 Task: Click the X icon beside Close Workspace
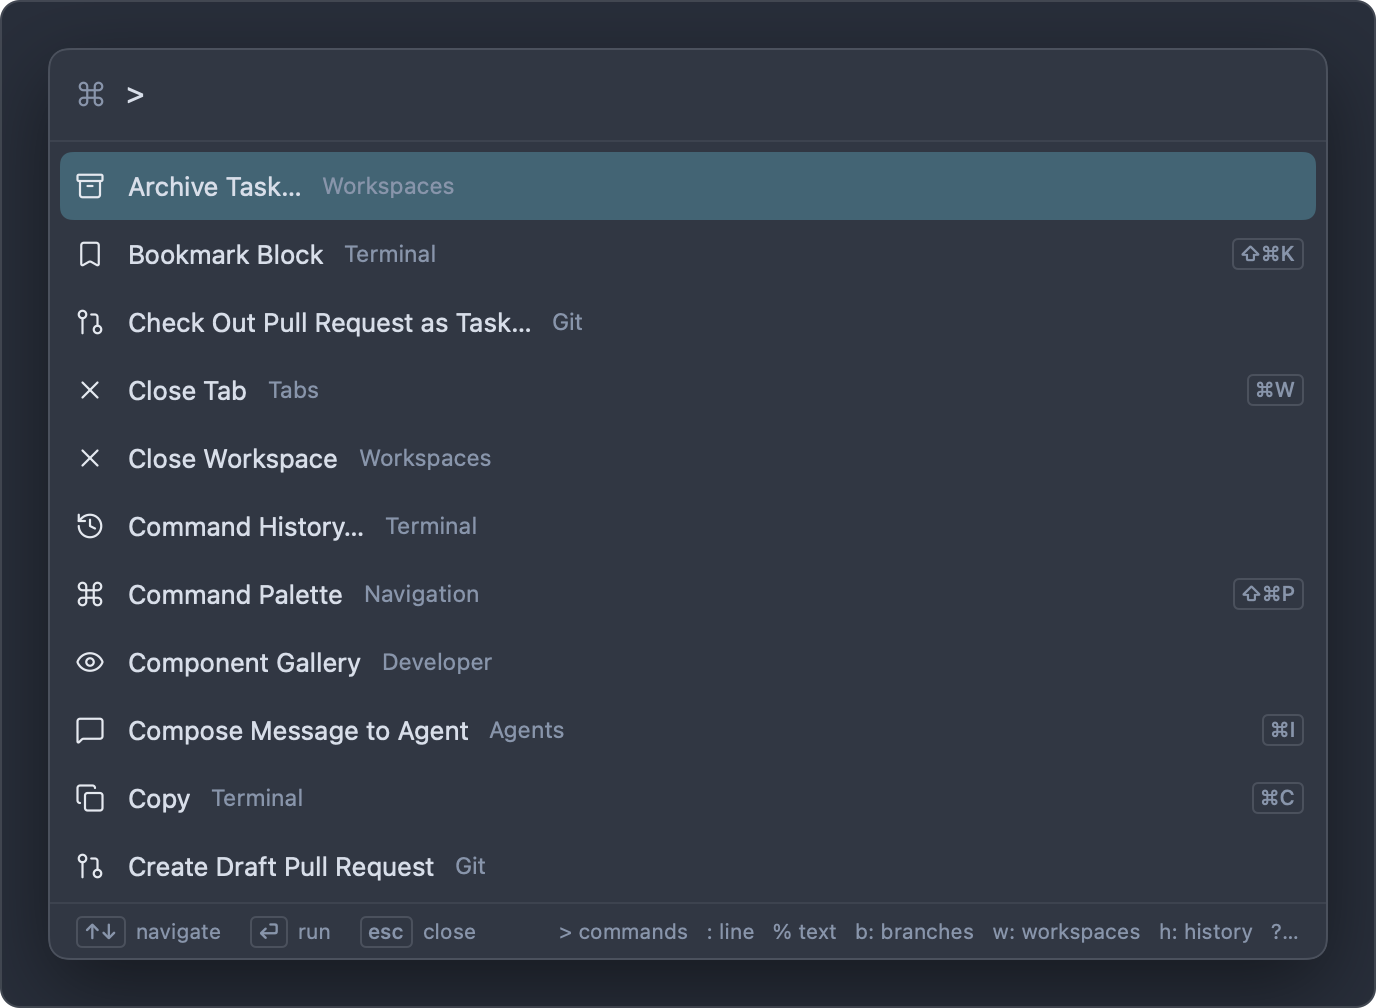pyautogui.click(x=90, y=458)
